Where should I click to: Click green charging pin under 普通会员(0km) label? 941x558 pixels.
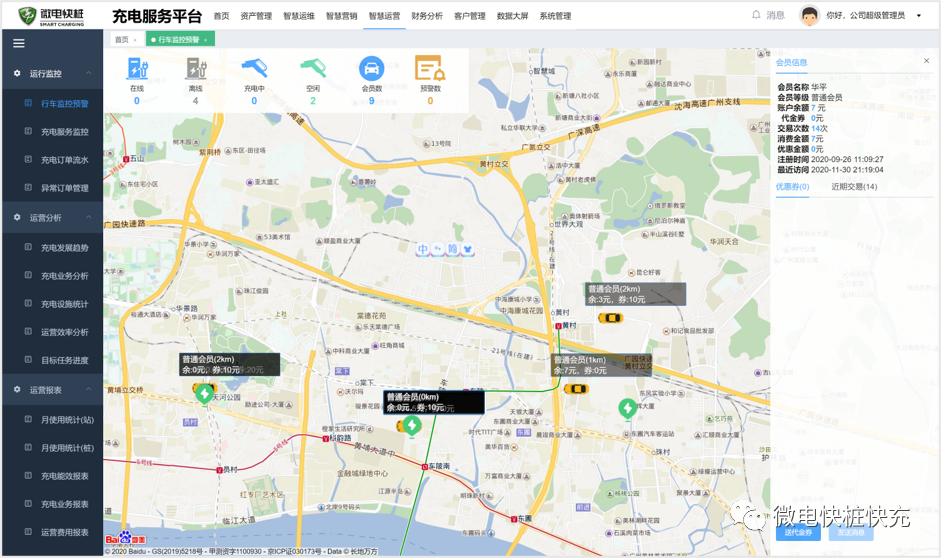(412, 427)
